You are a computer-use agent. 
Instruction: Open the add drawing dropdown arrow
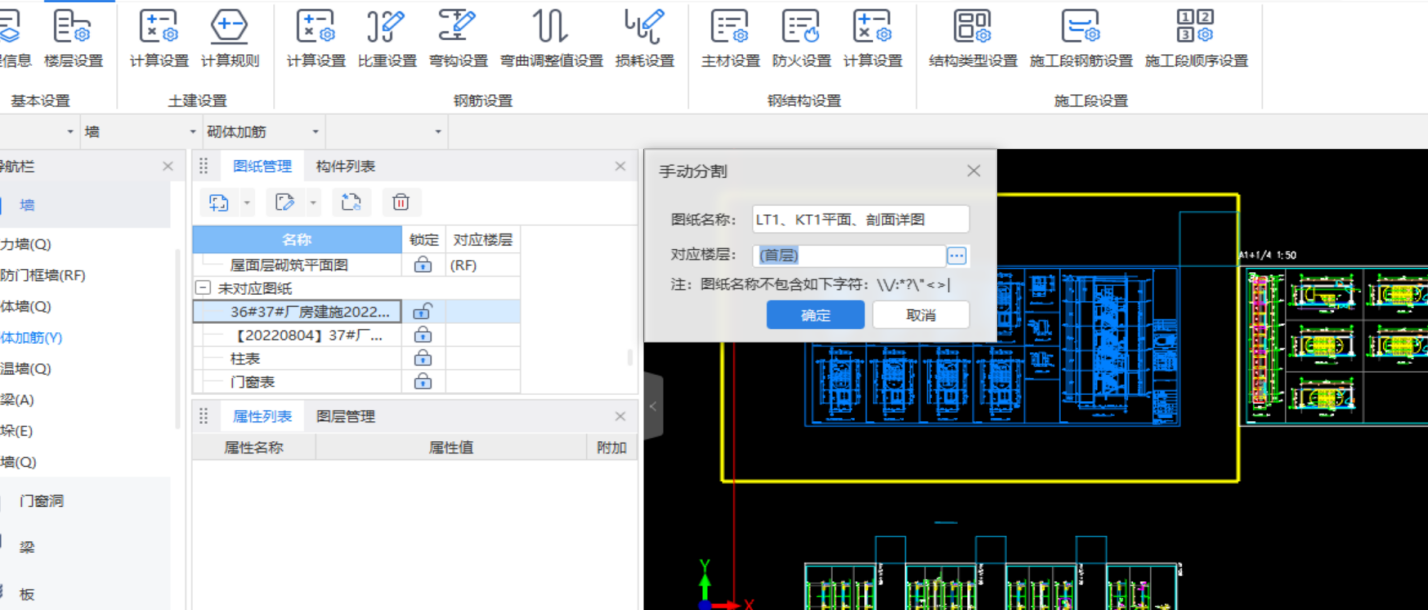click(x=247, y=203)
